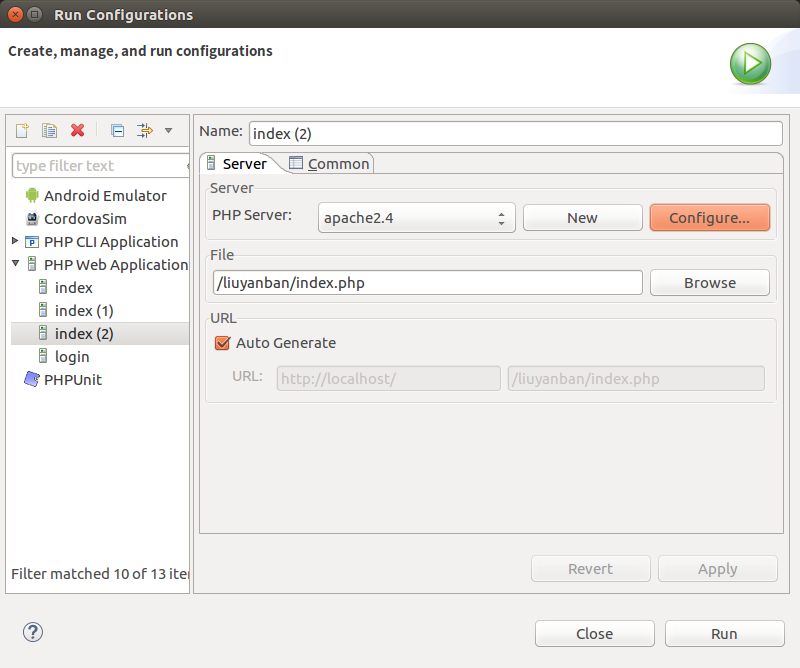800x668 pixels.
Task: Click the Duplicate configuration icon
Action: (x=49, y=130)
